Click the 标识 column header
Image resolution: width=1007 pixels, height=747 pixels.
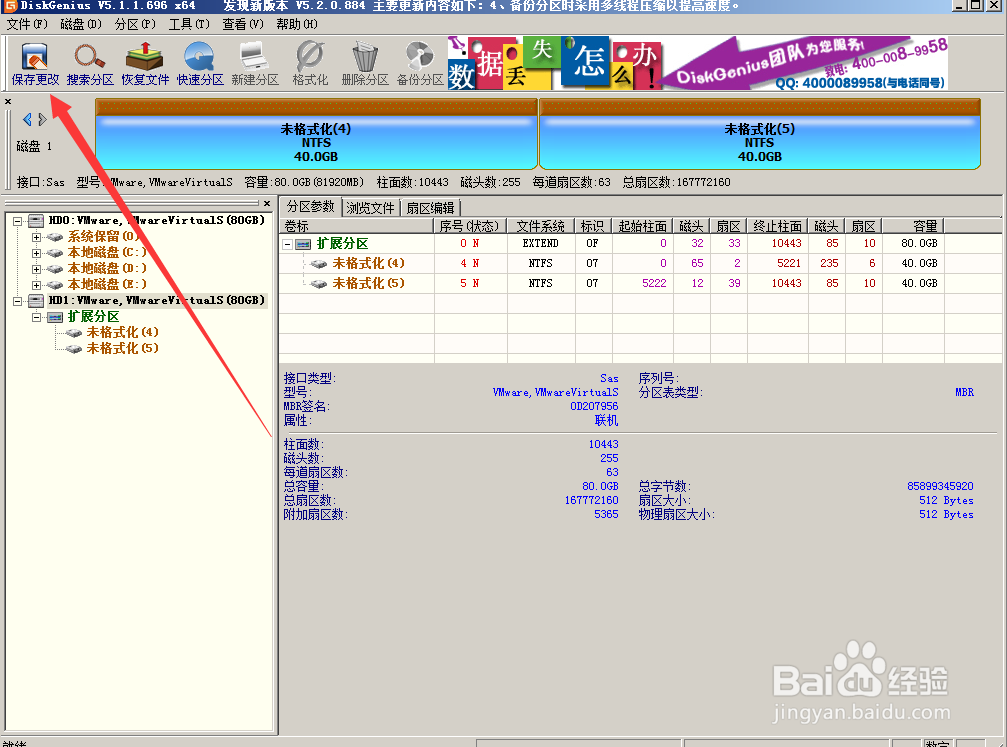click(593, 226)
